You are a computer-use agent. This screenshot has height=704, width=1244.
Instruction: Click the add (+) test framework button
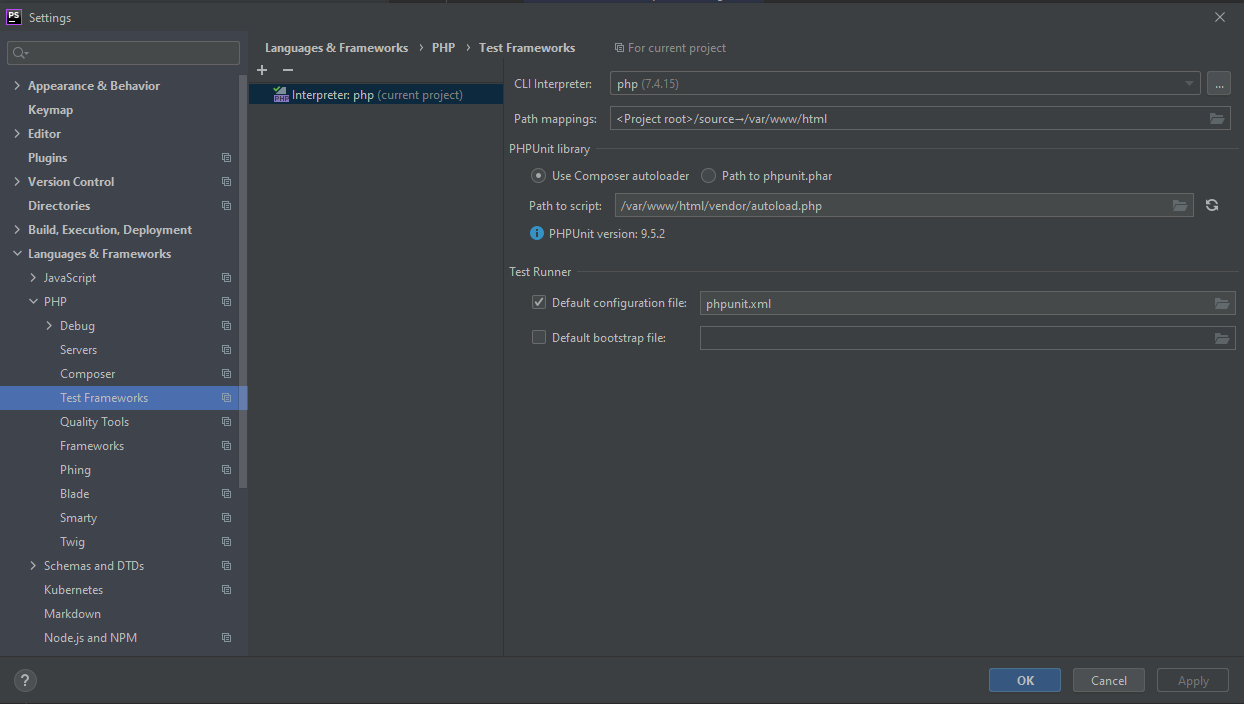(x=262, y=70)
